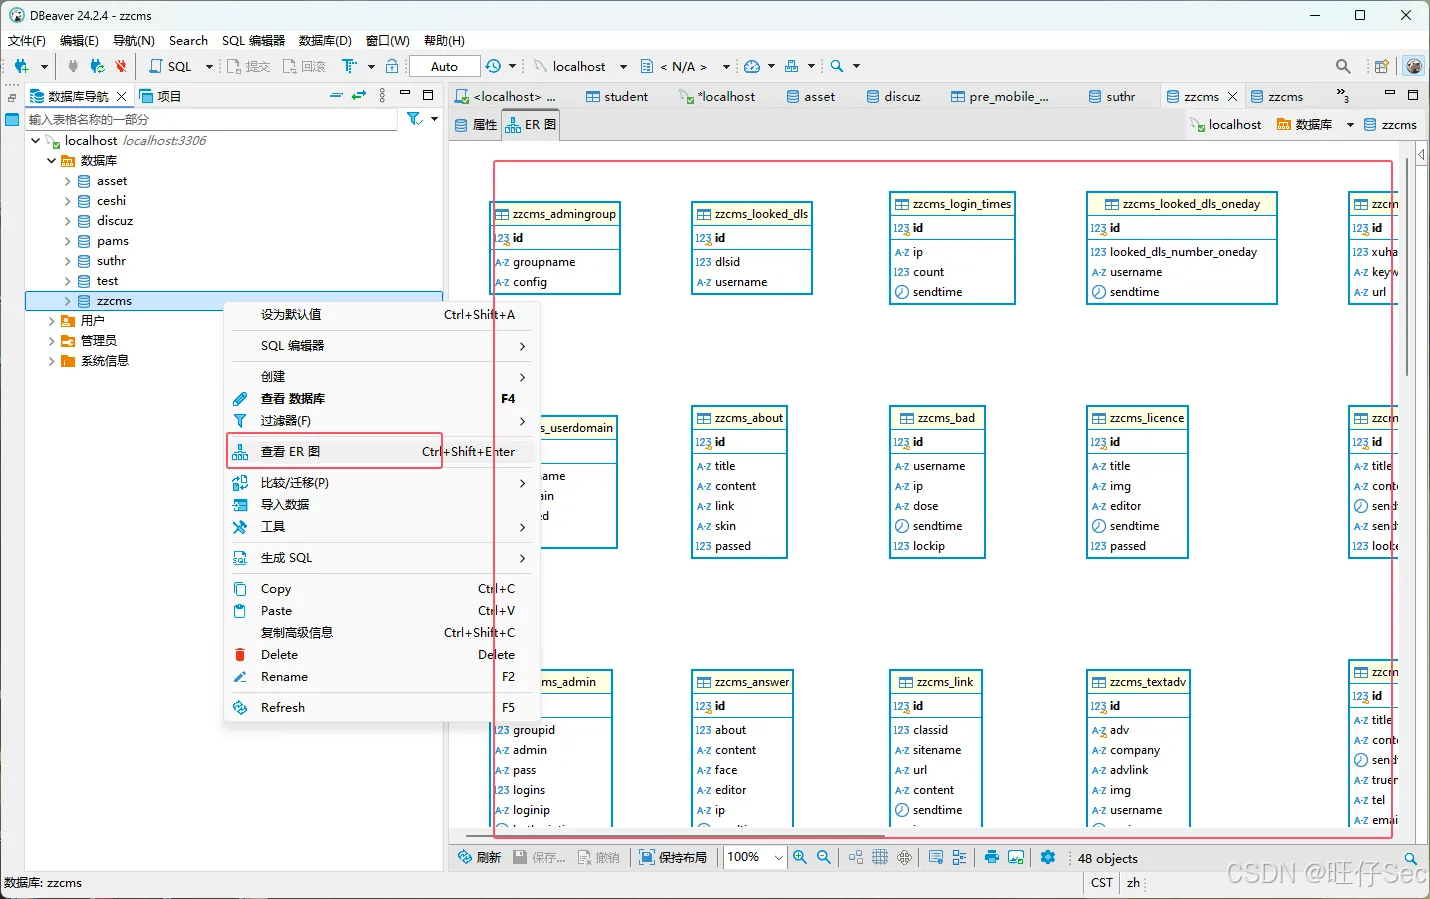Click the table name filter input field
Image resolution: width=1430 pixels, height=899 pixels.
pyautogui.click(x=212, y=119)
